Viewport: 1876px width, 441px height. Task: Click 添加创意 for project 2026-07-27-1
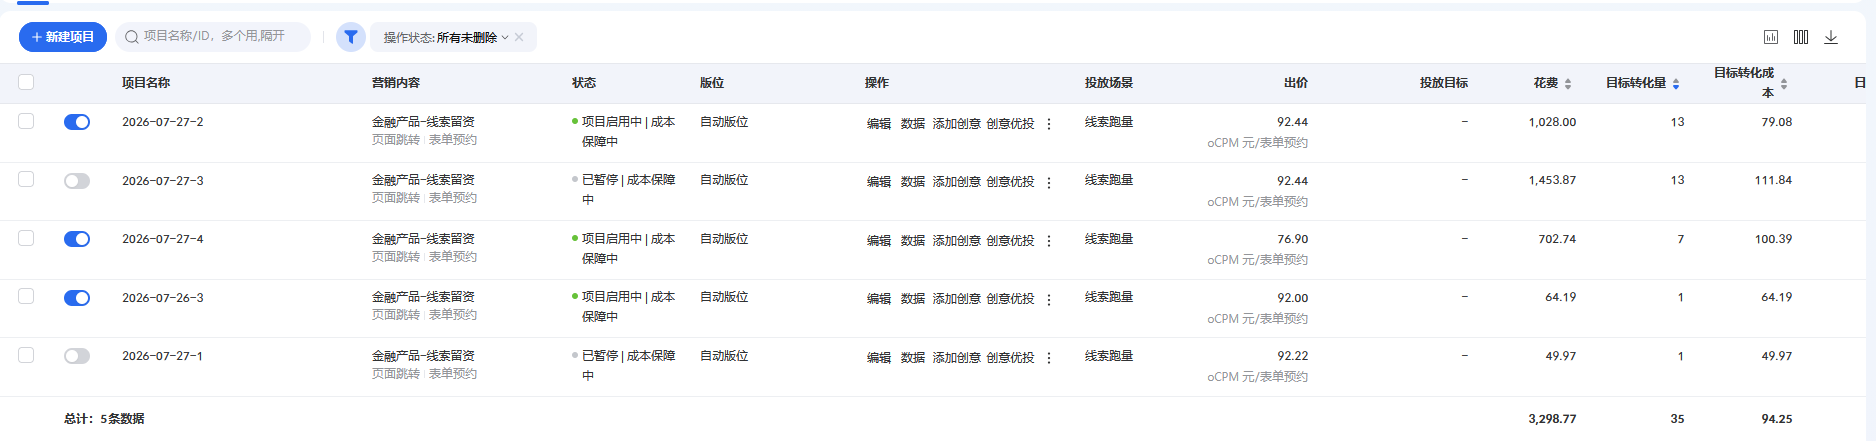(957, 358)
